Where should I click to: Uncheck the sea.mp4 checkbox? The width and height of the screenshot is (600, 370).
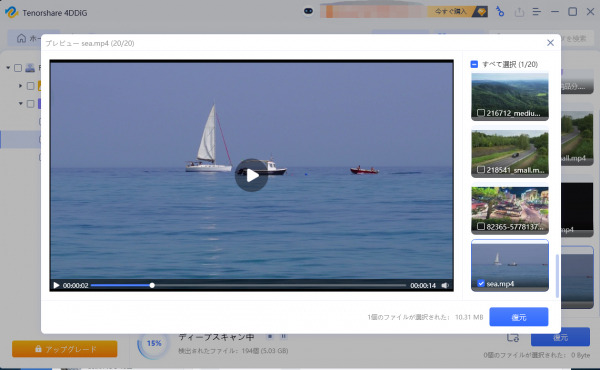click(481, 284)
